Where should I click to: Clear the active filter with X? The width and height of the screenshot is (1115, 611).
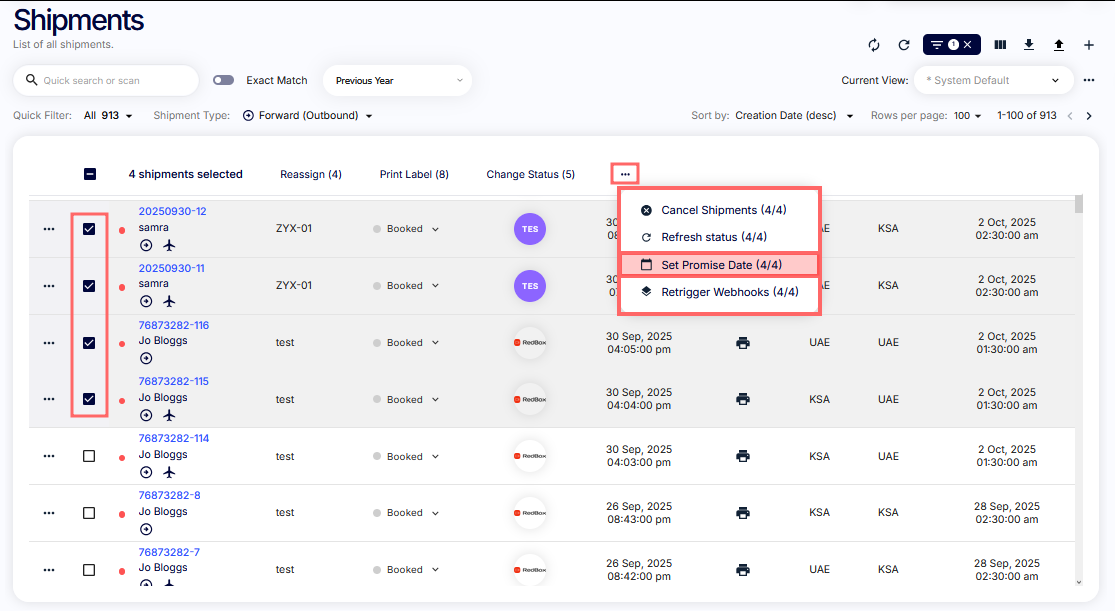point(968,45)
